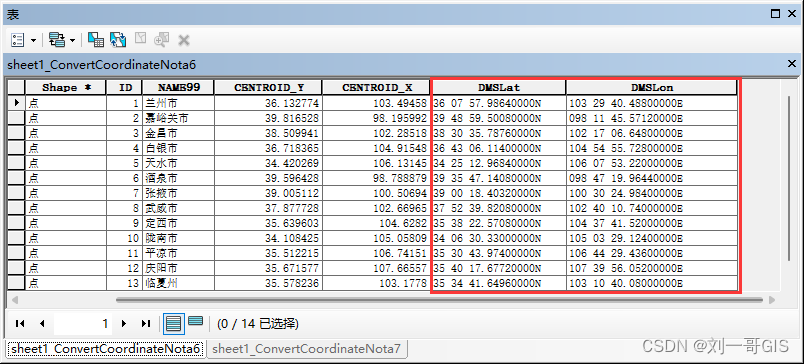Click the Delete Selected toolbar icon
This screenshot has height=364, width=804.
[184, 40]
